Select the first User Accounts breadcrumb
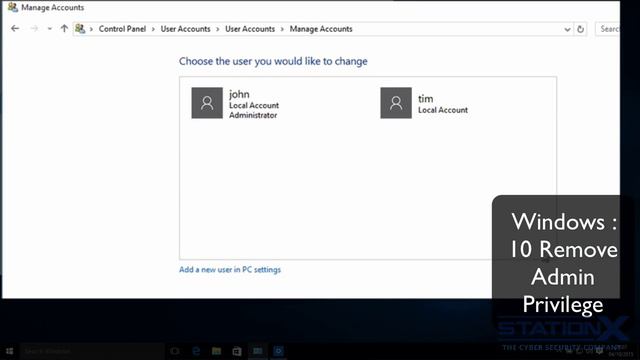 point(185,29)
